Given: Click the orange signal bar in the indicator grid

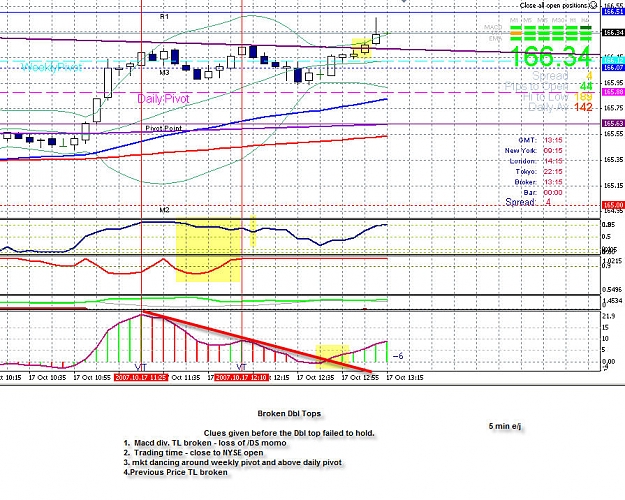Looking at the screenshot, I should click(x=516, y=33).
